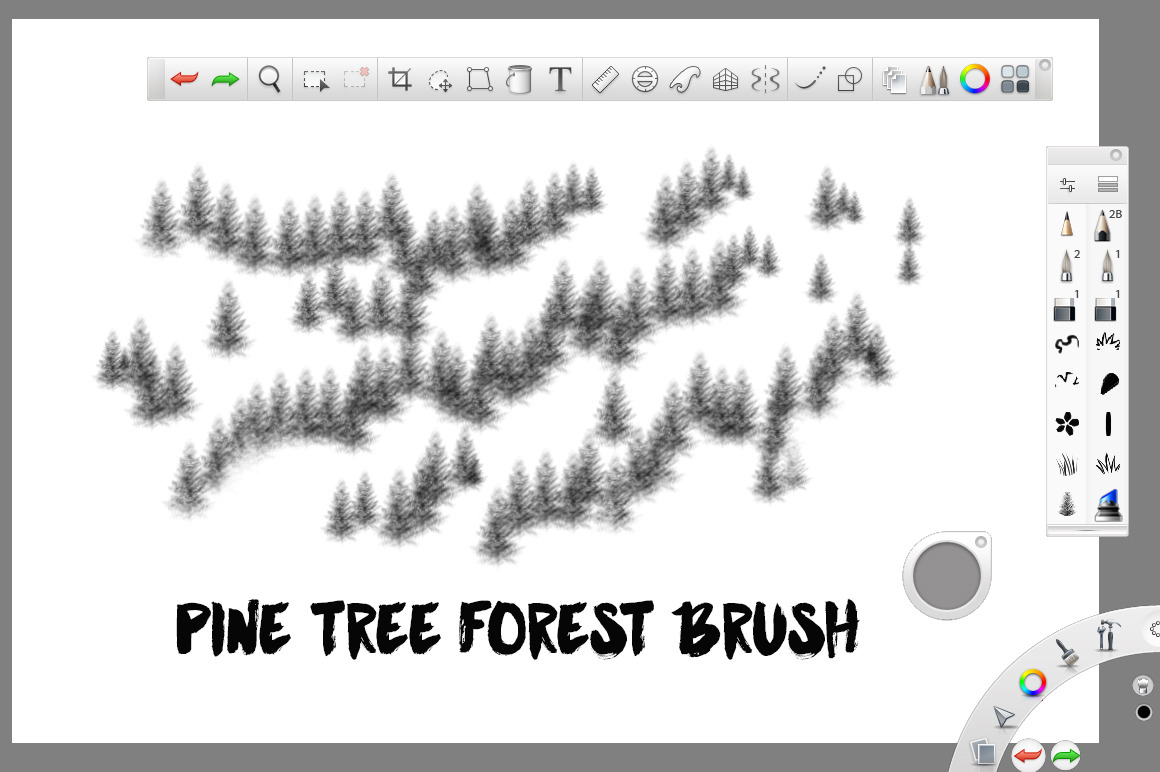Choose the Text tool

click(561, 79)
